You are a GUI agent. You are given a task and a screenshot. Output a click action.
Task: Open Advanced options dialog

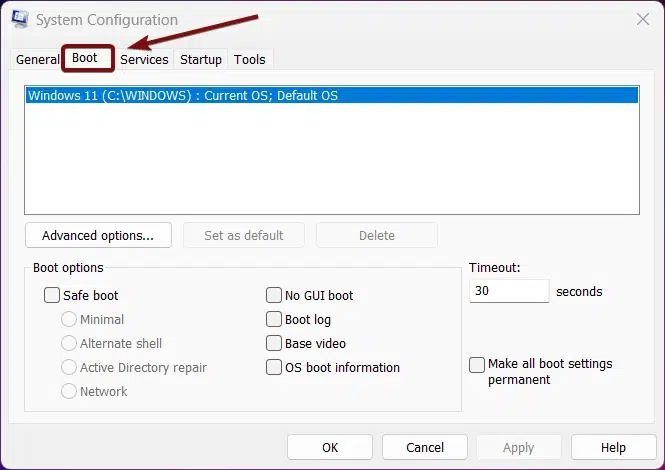(x=98, y=235)
